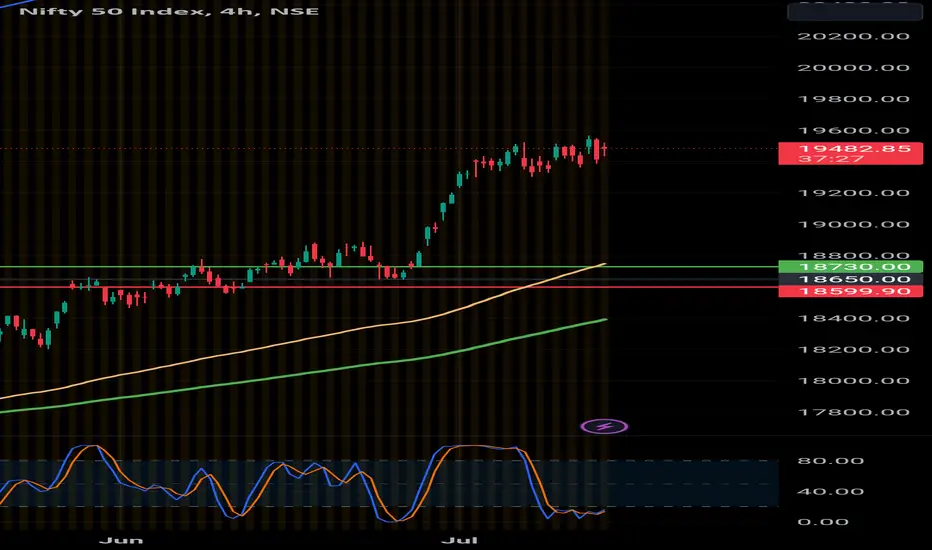Click the 37:27 candle countdown timer

(x=831, y=159)
